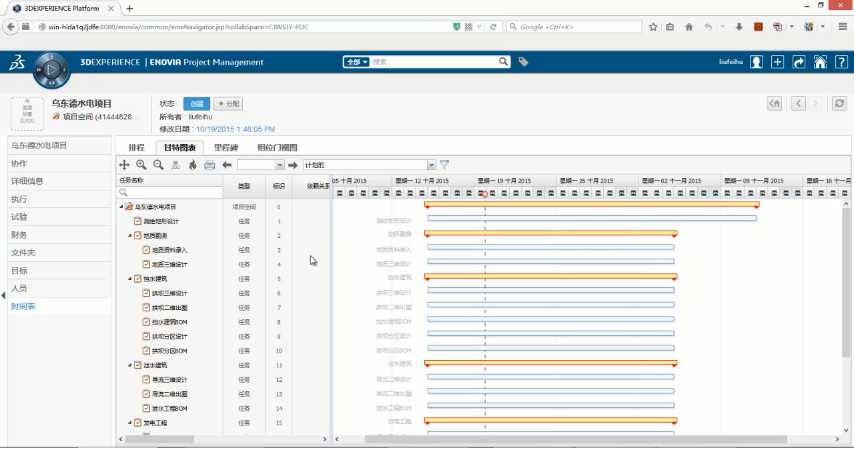Click the plus add icon in header
Image resolution: width=854 pixels, height=449 pixels.
click(x=778, y=62)
